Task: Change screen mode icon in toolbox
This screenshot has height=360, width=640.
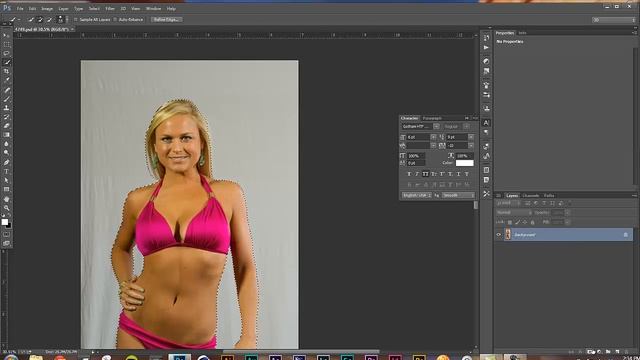Action: pos(7,243)
